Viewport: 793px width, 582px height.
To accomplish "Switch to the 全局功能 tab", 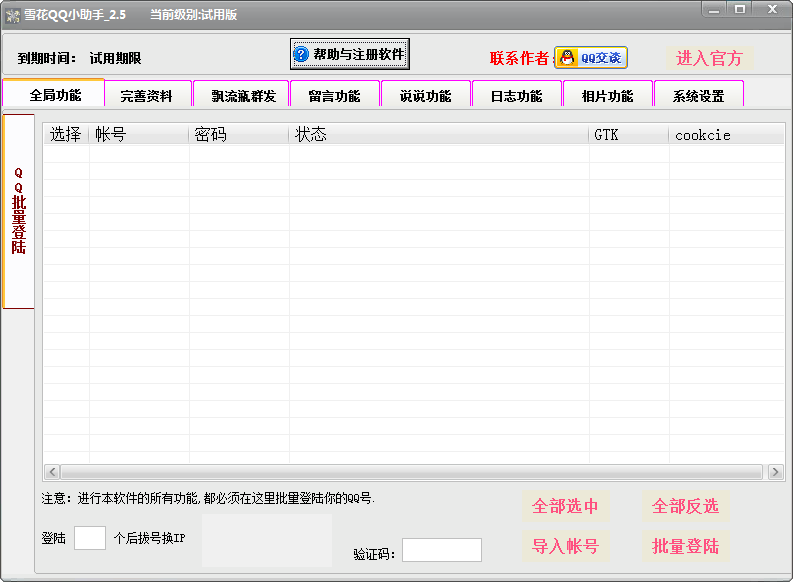I will tap(54, 94).
